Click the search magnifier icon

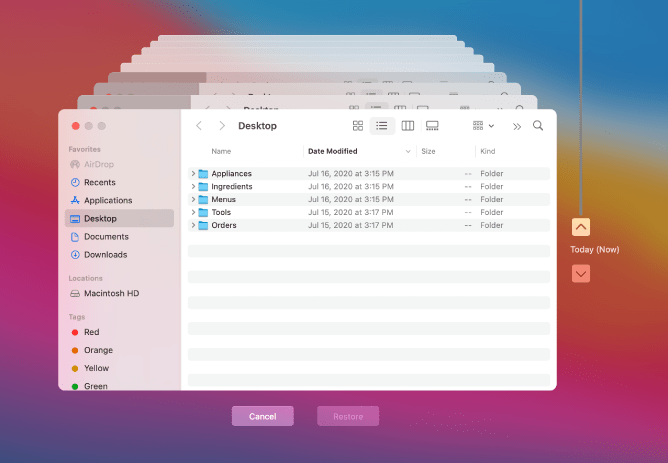[538, 126]
